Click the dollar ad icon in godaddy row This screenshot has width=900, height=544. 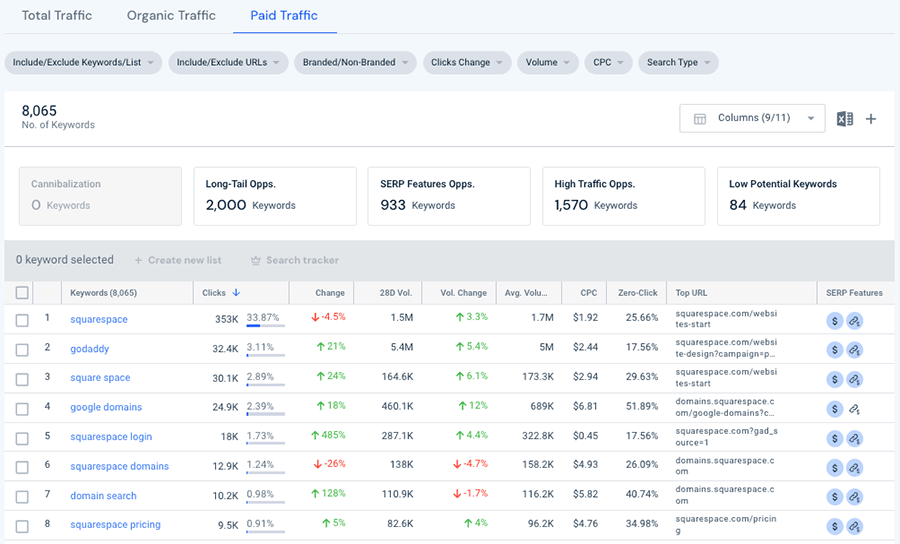point(835,350)
